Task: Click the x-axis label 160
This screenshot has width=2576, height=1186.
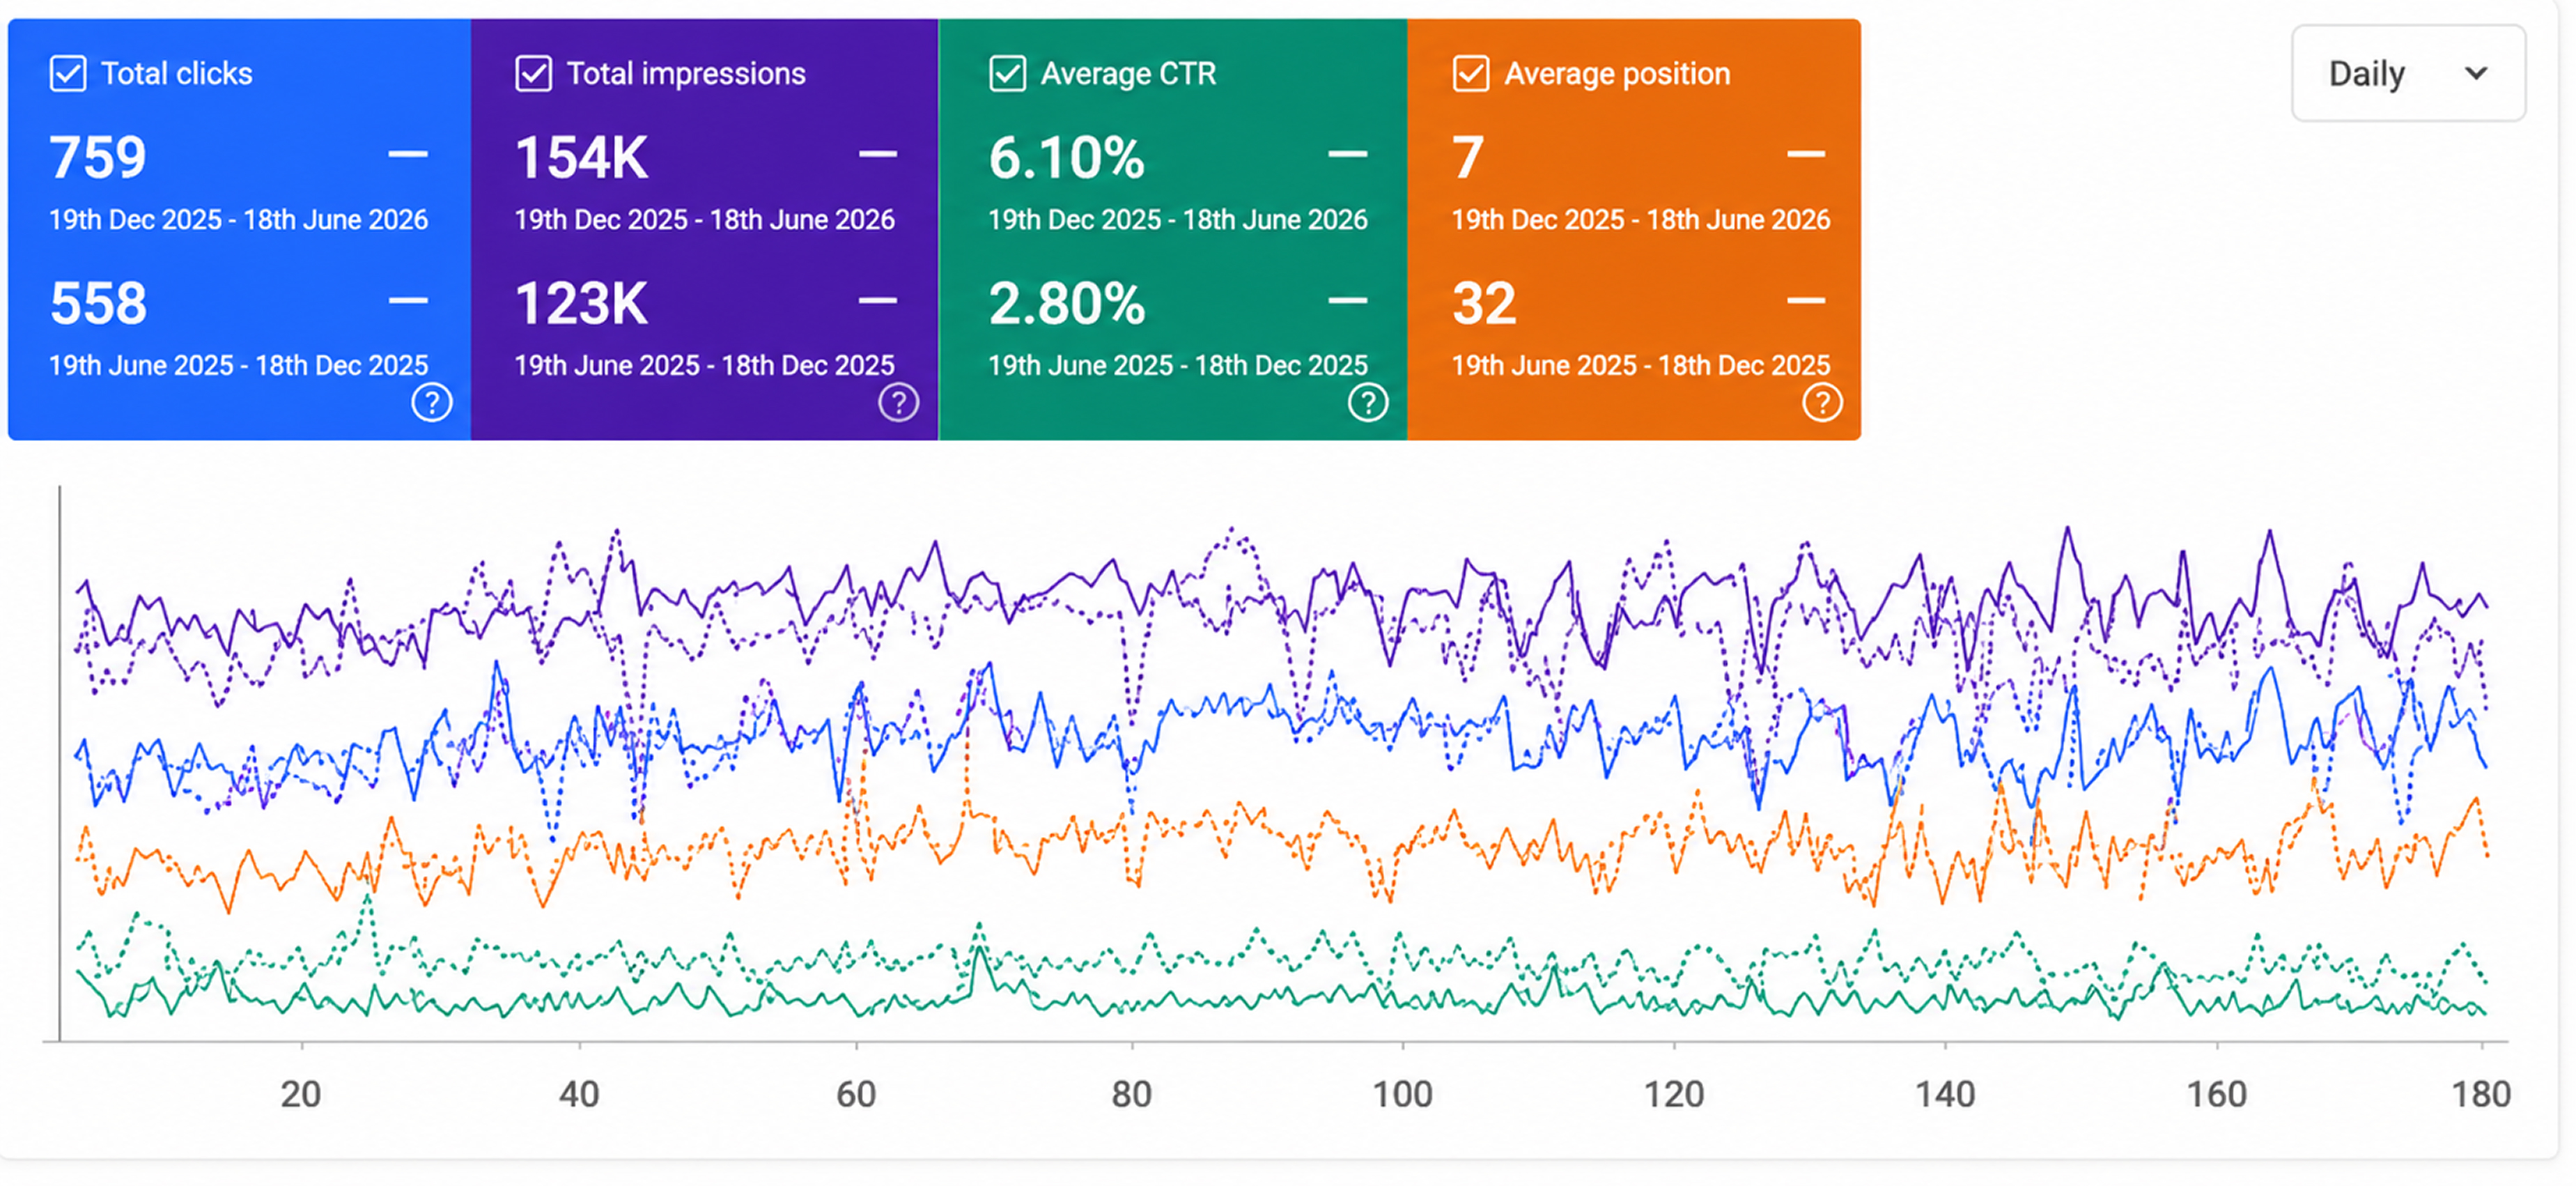Action: pos(2217,1094)
